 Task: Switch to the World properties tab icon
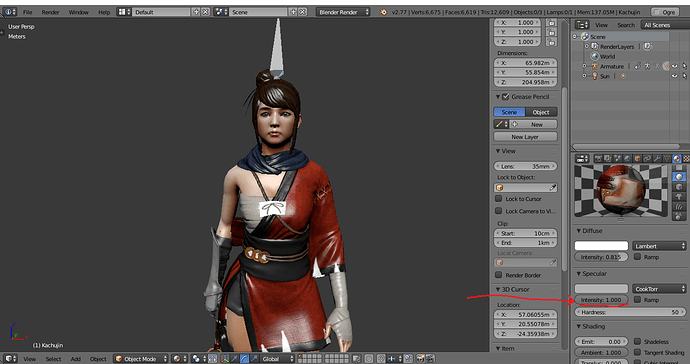coord(628,159)
